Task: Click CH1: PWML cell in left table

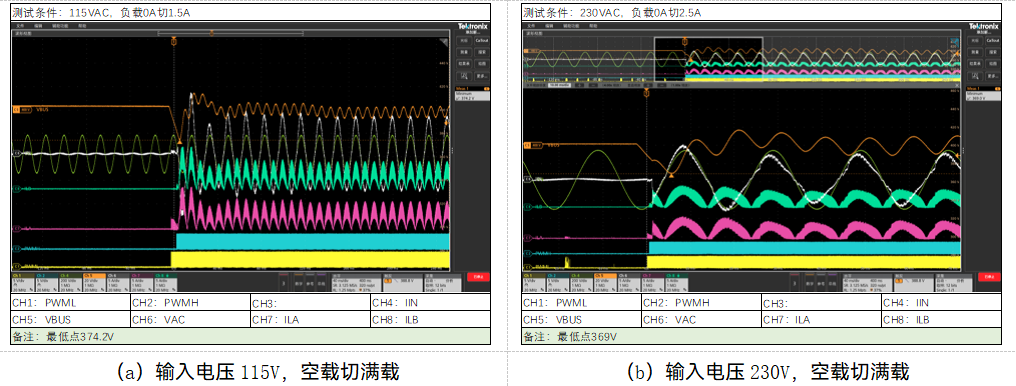Action: point(71,302)
